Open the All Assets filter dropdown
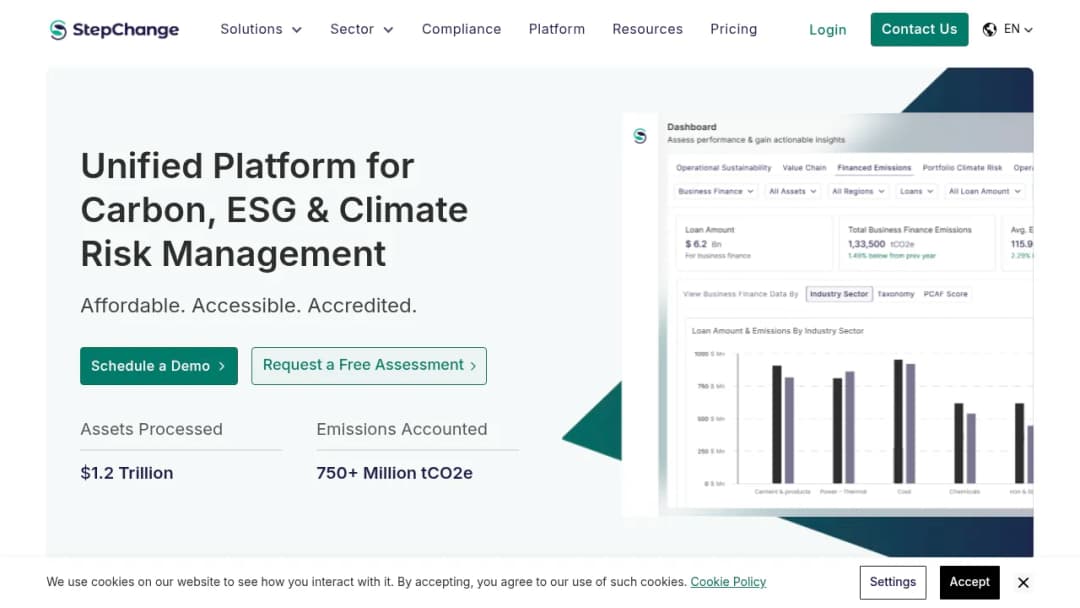 coord(792,191)
